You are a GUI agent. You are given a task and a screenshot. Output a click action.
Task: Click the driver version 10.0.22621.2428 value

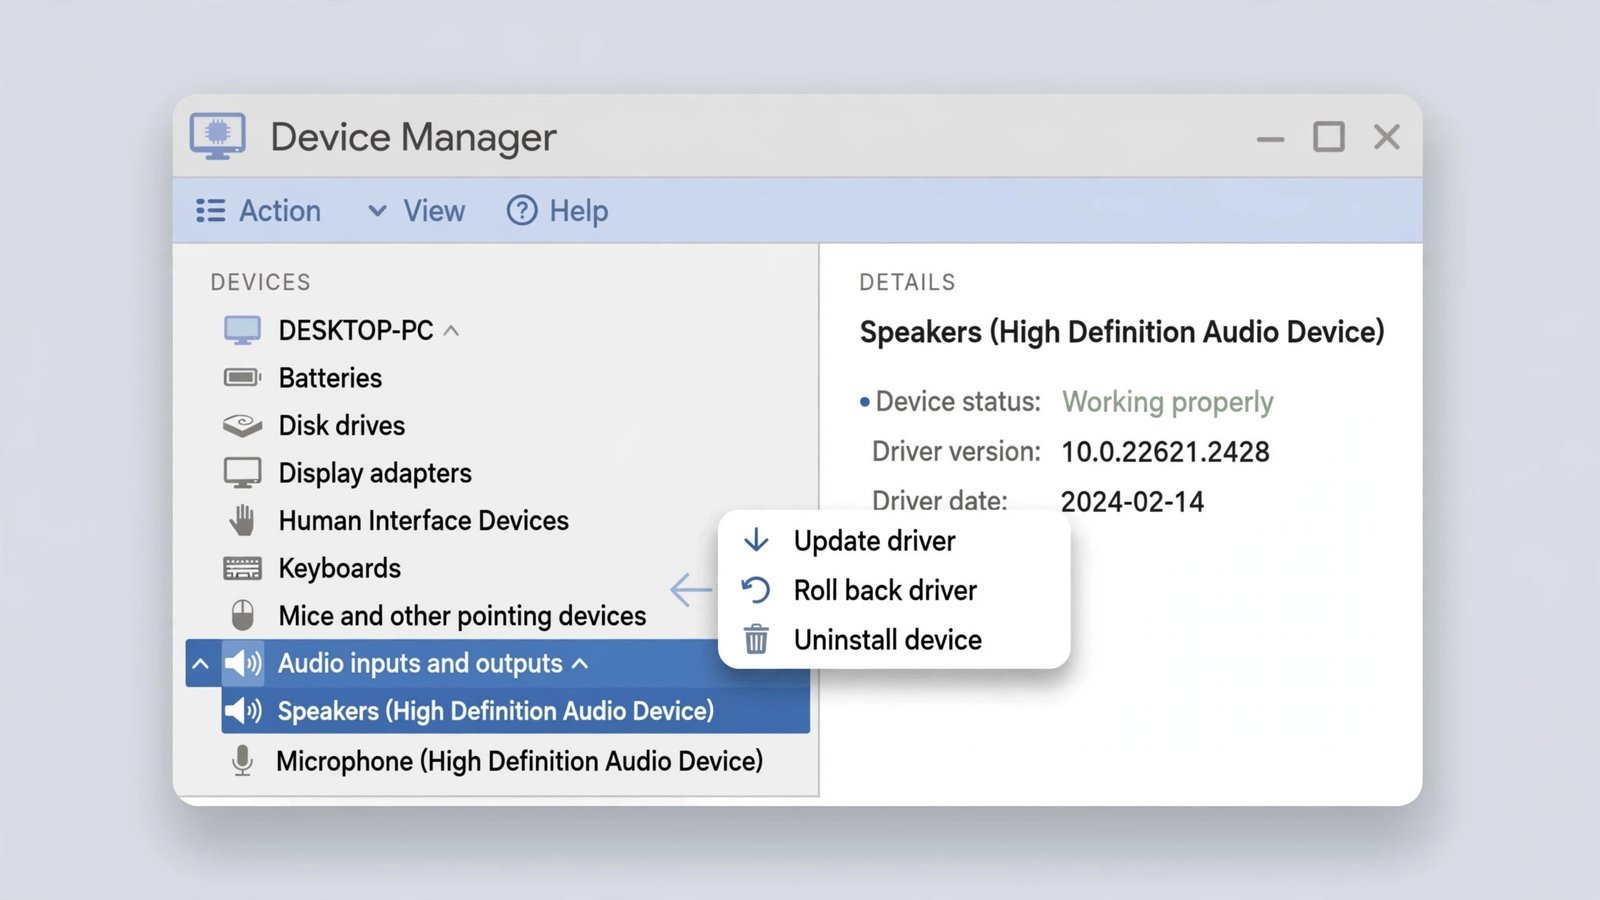pyautogui.click(x=1165, y=452)
